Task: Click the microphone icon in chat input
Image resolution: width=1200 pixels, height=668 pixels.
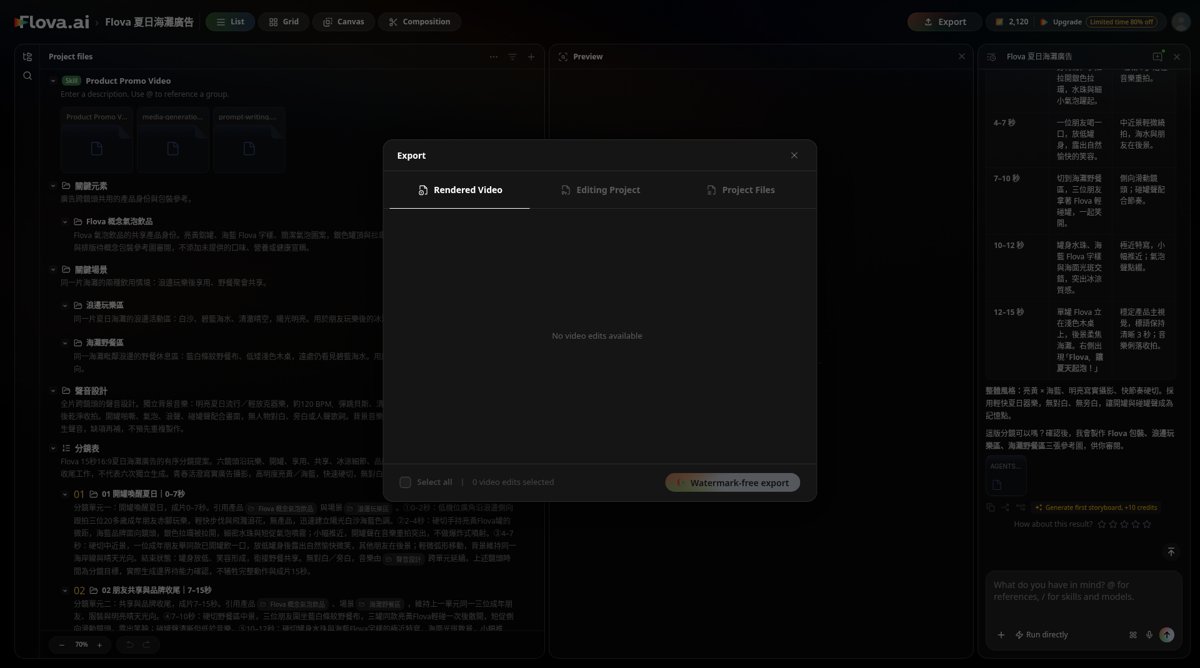Action: (x=1149, y=635)
